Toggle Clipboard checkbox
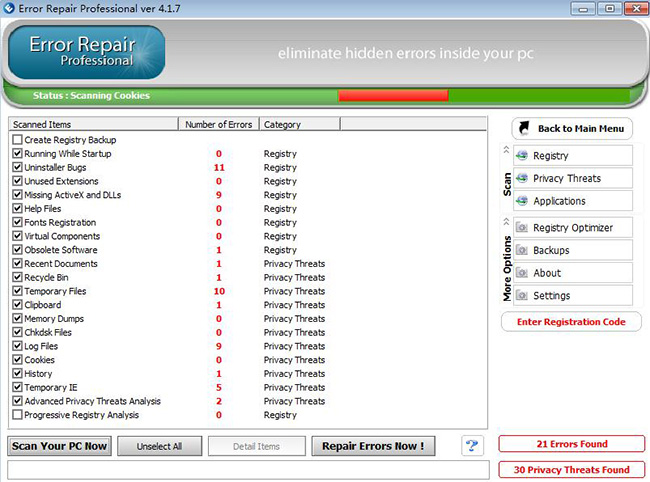Screen dimensions: 650x482 tap(17, 305)
